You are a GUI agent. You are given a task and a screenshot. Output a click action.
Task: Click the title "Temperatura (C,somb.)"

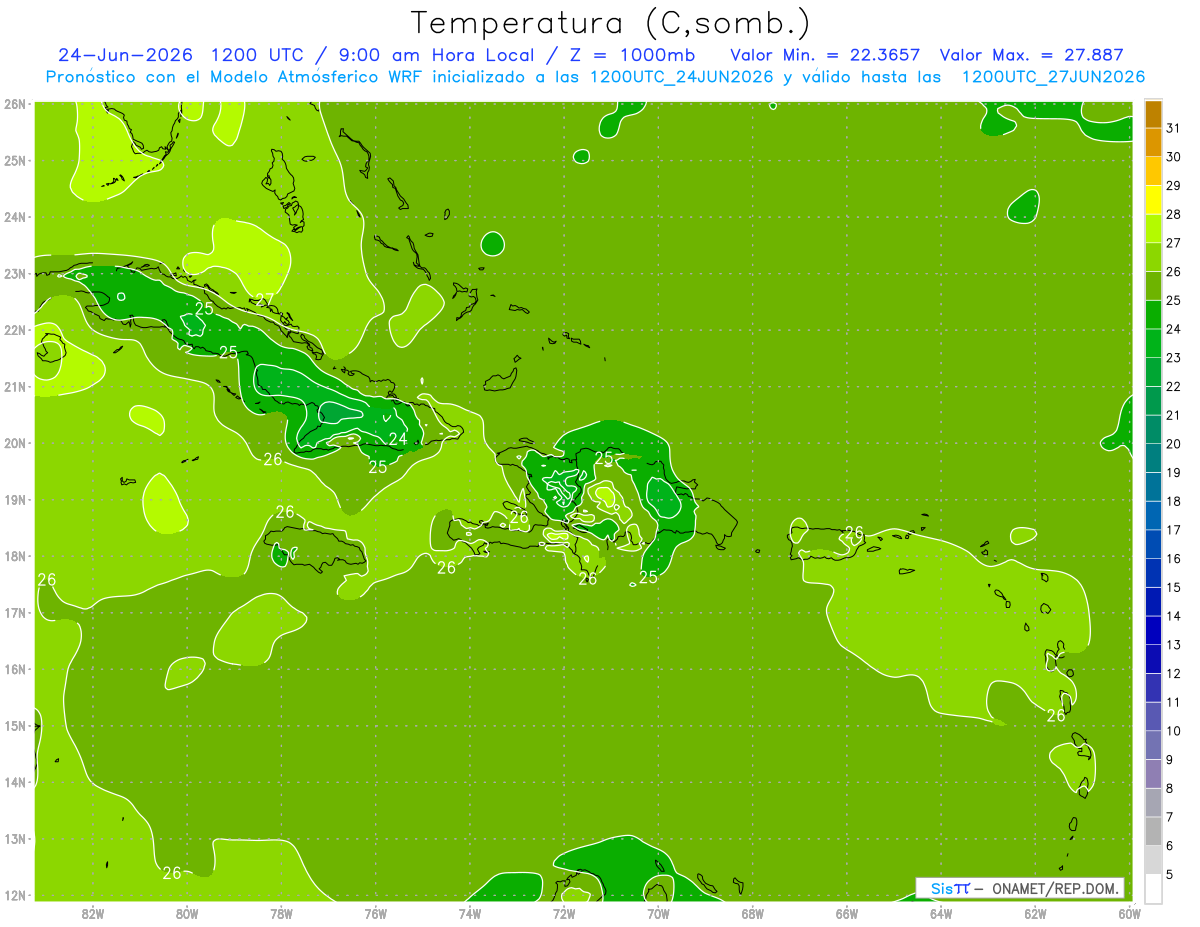(x=610, y=23)
